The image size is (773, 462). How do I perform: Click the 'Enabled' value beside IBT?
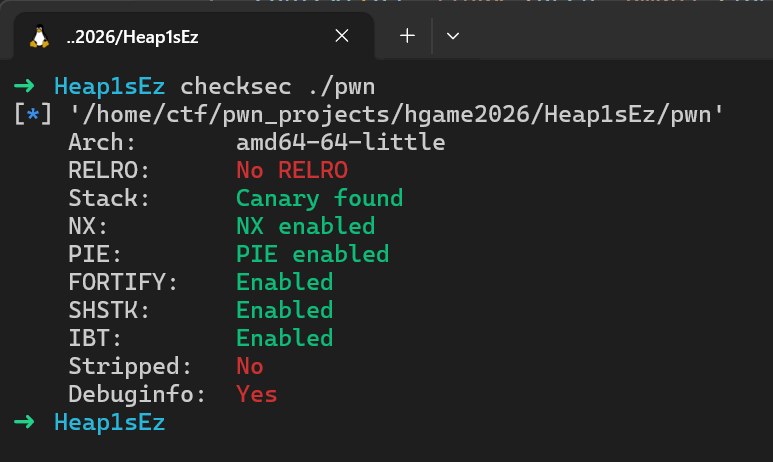[284, 337]
